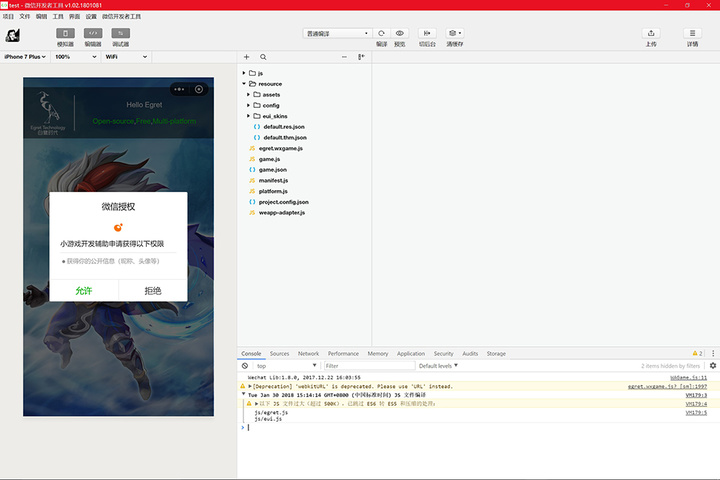Switch to the Storage tab
Viewport: 720px width, 480px height.
pos(496,354)
